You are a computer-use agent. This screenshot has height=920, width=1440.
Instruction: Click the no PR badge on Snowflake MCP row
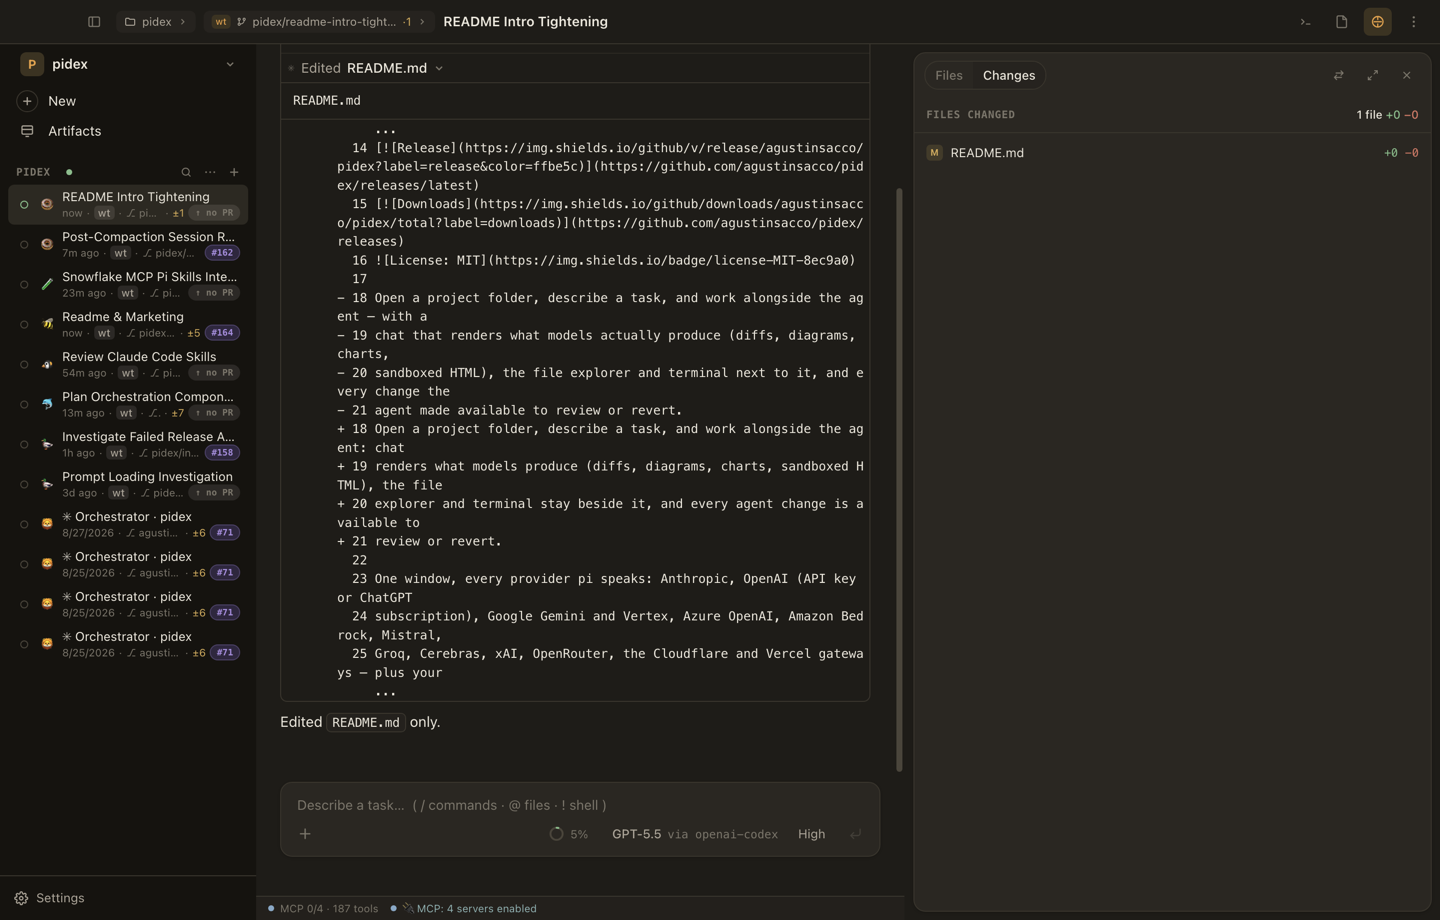click(214, 293)
